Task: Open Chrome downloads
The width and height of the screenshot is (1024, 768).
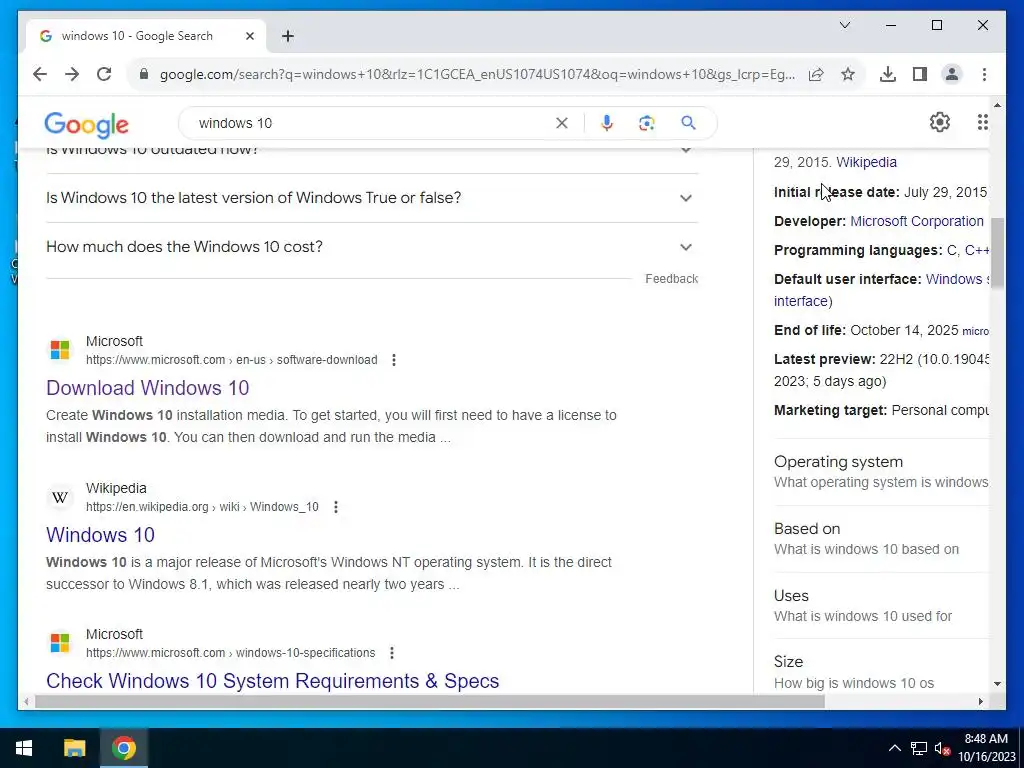Action: coord(888,74)
